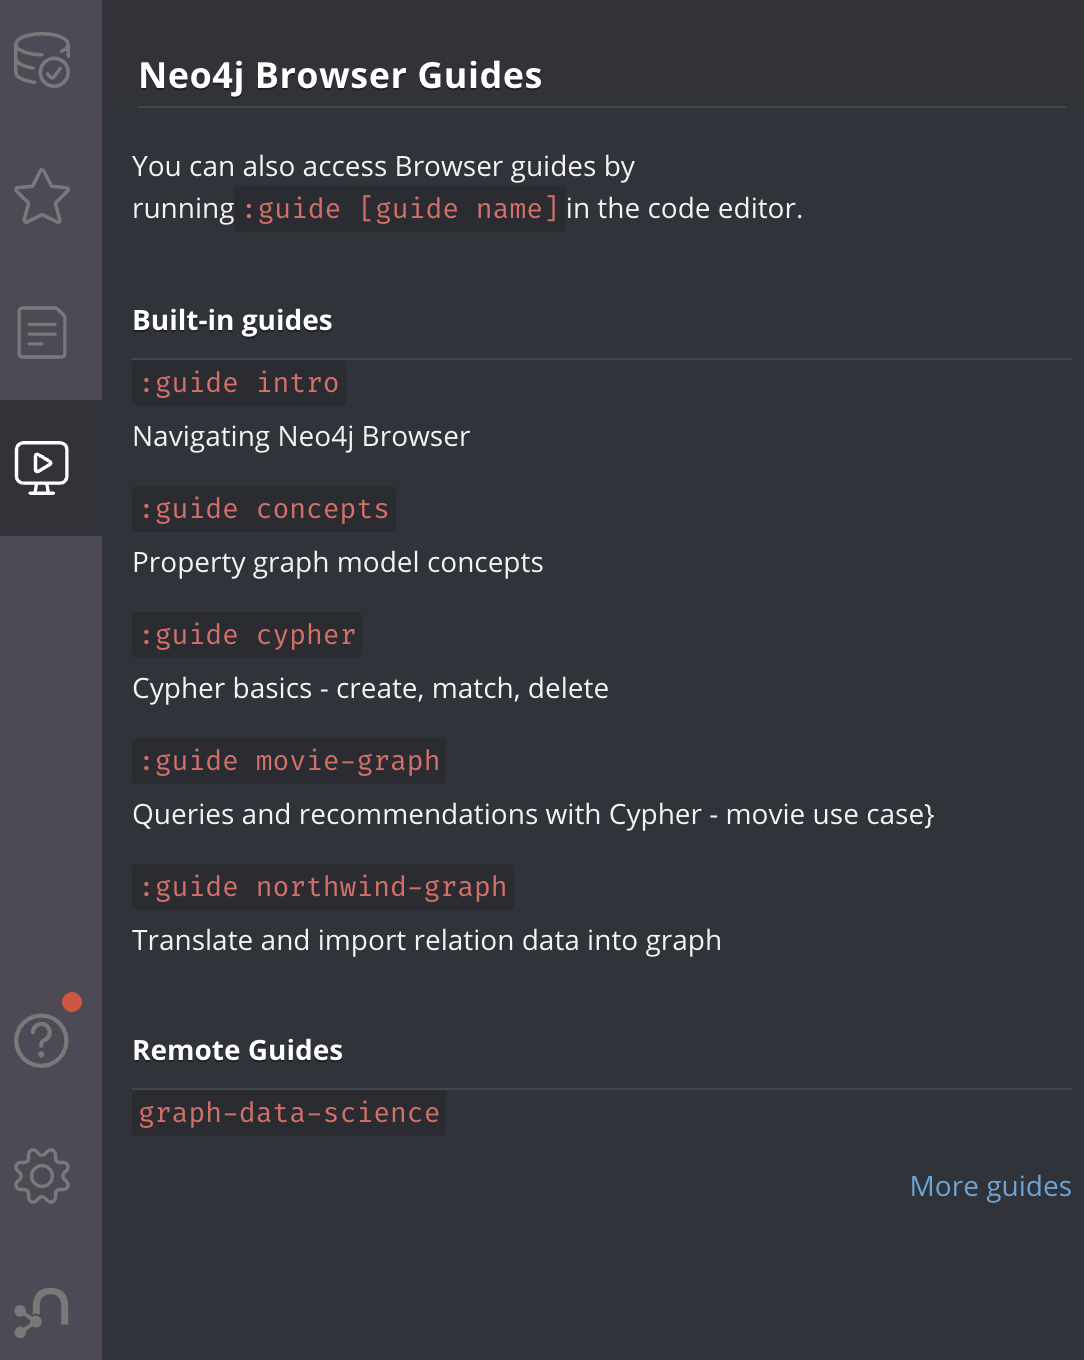Open the :guide northwind-graph guide
This screenshot has height=1360, width=1084.
coord(322,886)
